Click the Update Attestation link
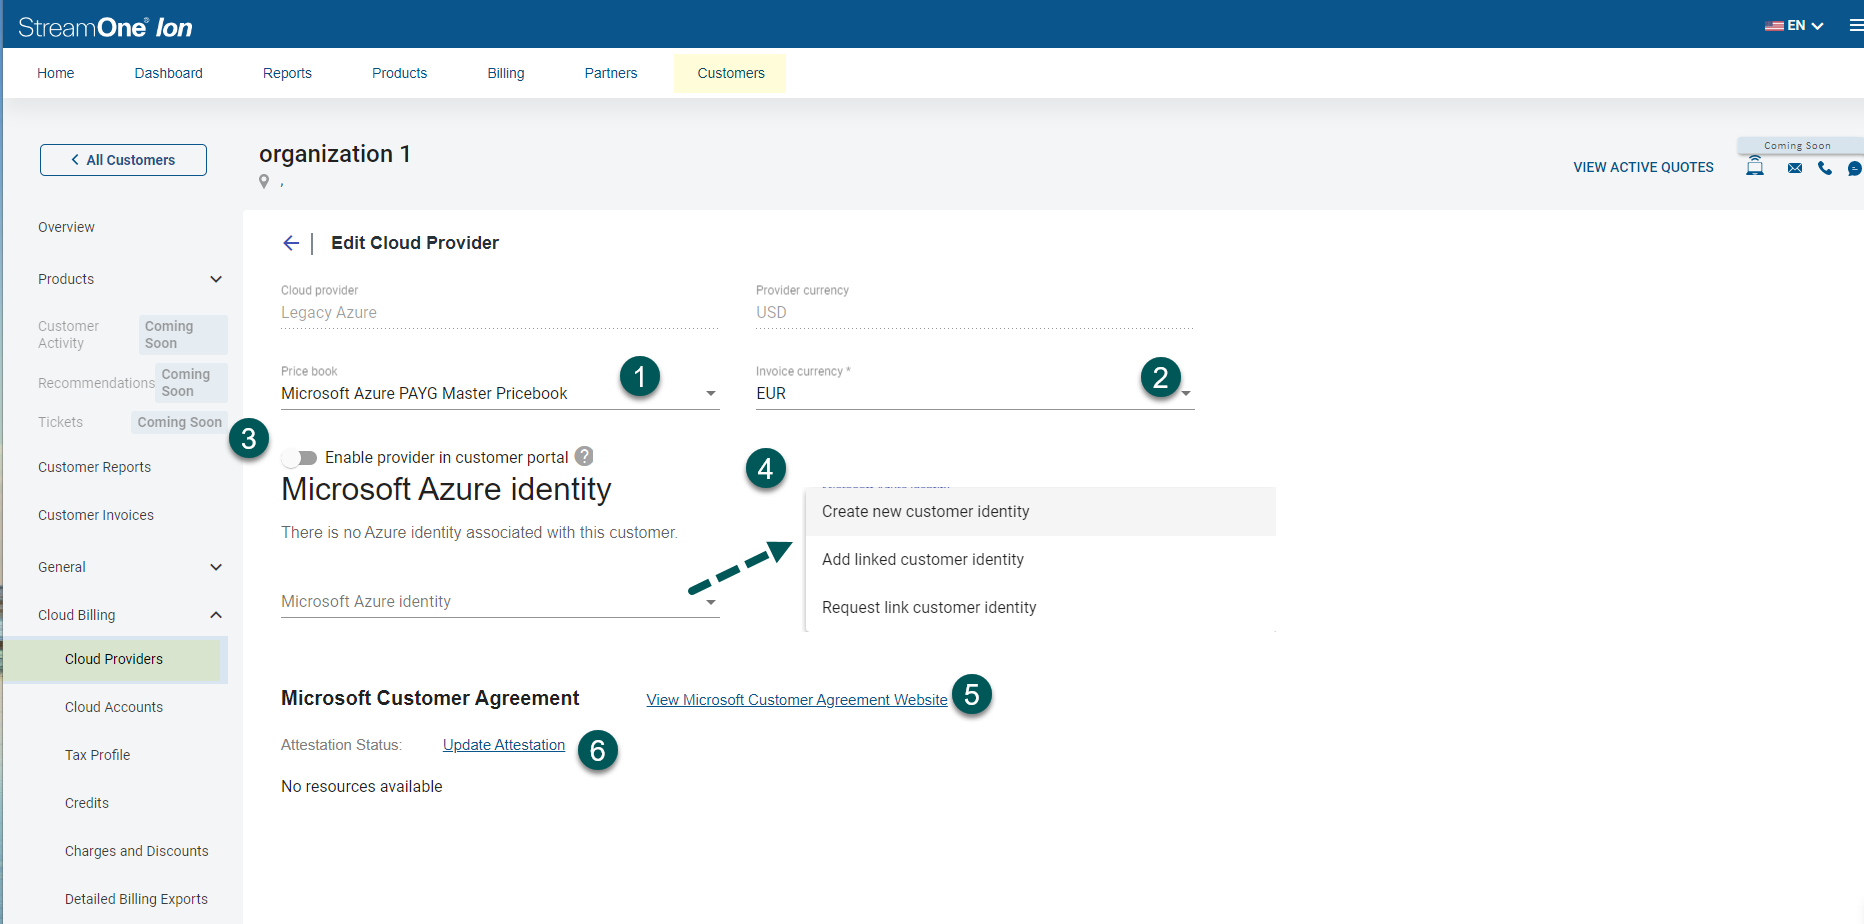Viewport: 1864px width, 924px height. click(504, 745)
